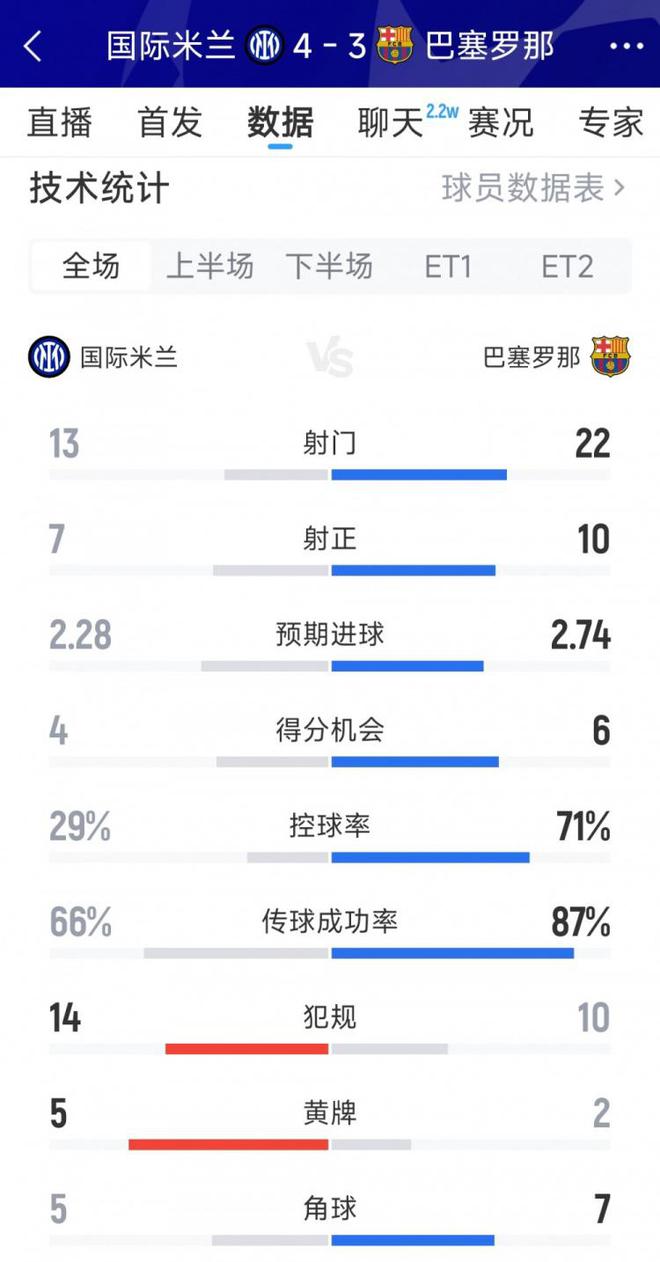660x1262 pixels.
Task: Tap the back arrow icon
Action: coord(34,45)
